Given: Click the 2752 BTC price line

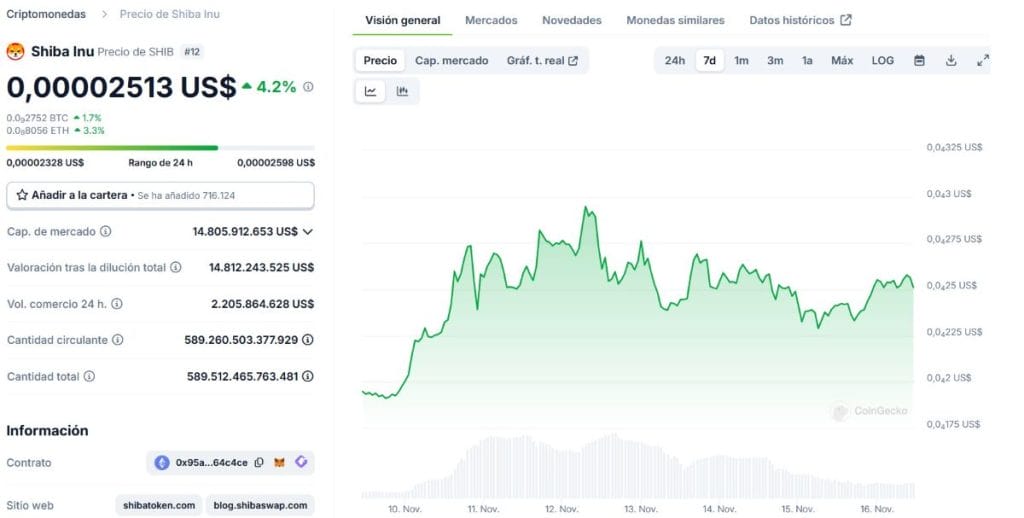Looking at the screenshot, I should click(54, 118).
